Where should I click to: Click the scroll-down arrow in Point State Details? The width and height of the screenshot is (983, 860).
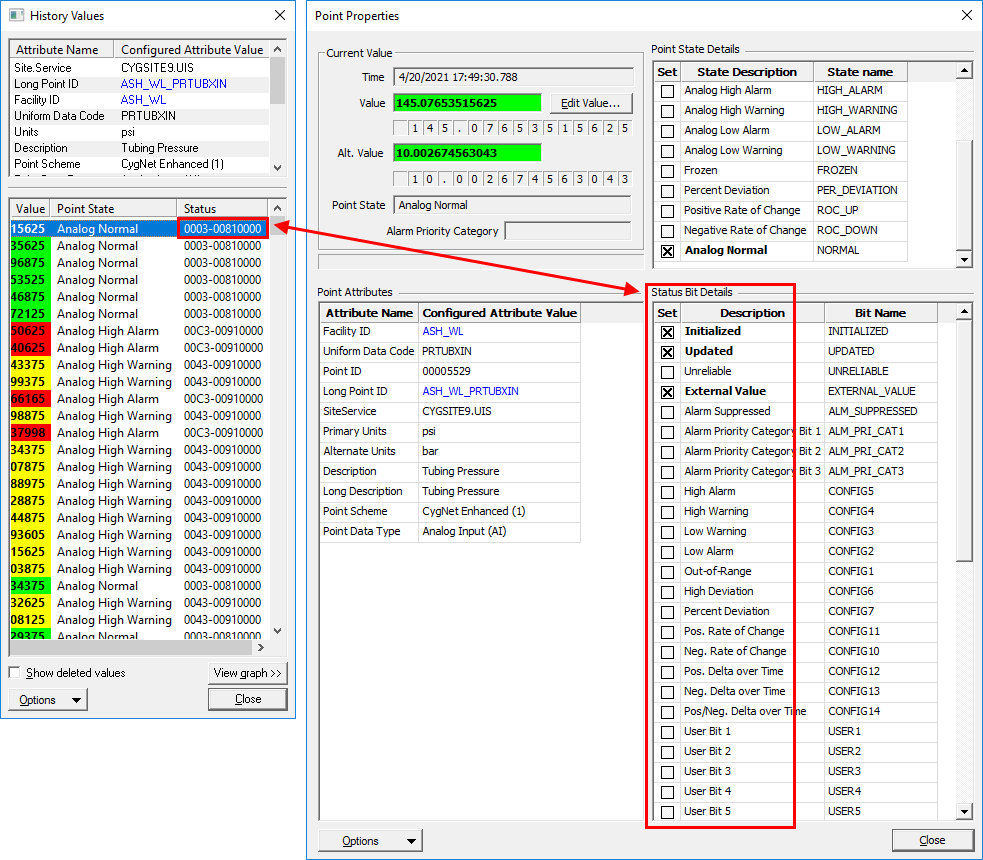click(x=964, y=259)
